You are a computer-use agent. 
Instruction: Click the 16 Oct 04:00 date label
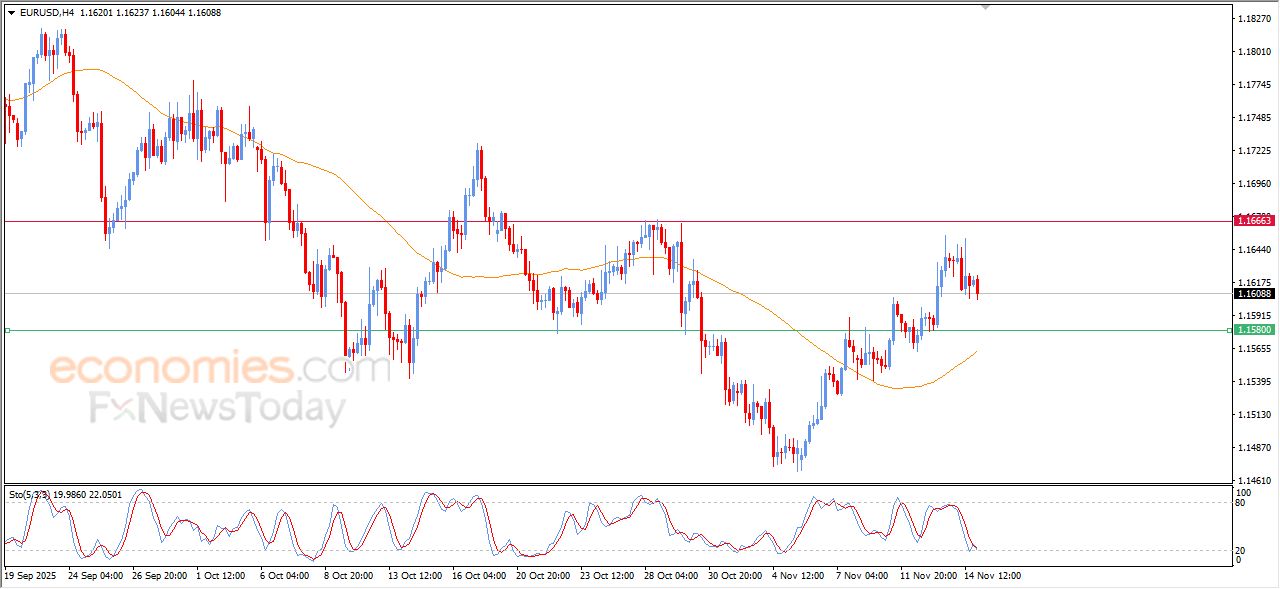pyautogui.click(x=480, y=576)
